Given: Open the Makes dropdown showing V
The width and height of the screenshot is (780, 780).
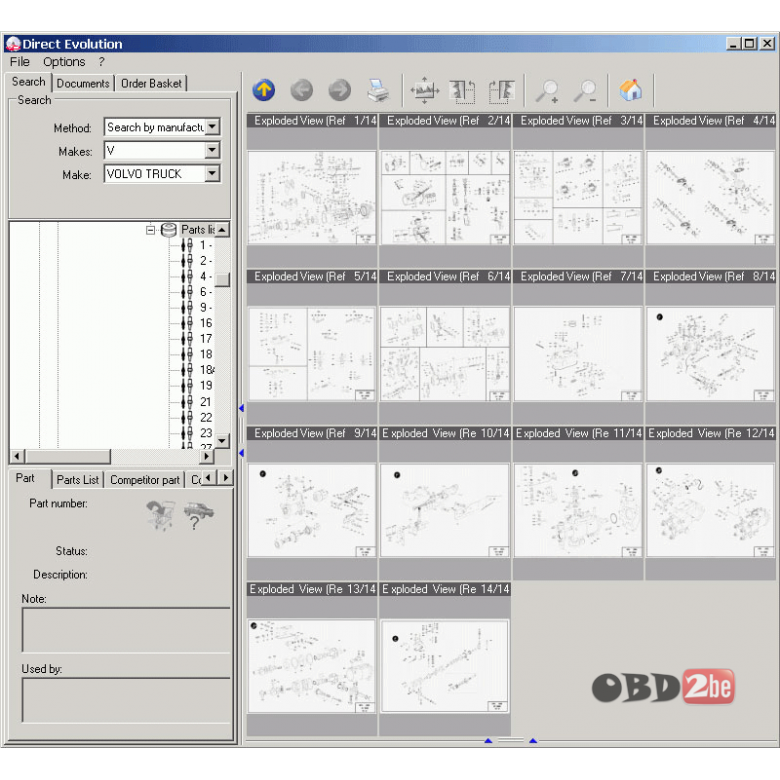Looking at the screenshot, I should click(212, 150).
